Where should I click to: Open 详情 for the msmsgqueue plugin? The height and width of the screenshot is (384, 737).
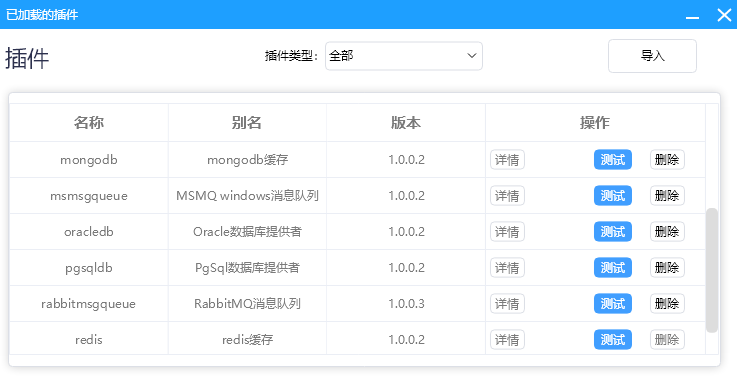coord(507,196)
